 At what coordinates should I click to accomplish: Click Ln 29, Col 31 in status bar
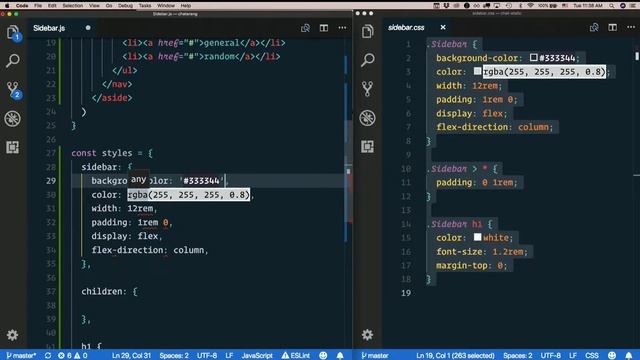coord(131,356)
